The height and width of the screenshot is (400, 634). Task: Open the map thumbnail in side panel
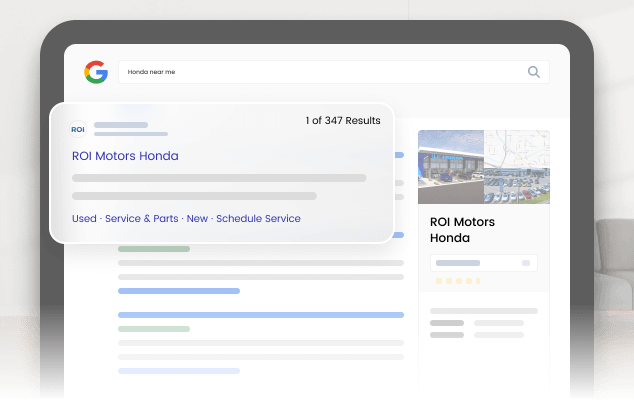click(517, 149)
